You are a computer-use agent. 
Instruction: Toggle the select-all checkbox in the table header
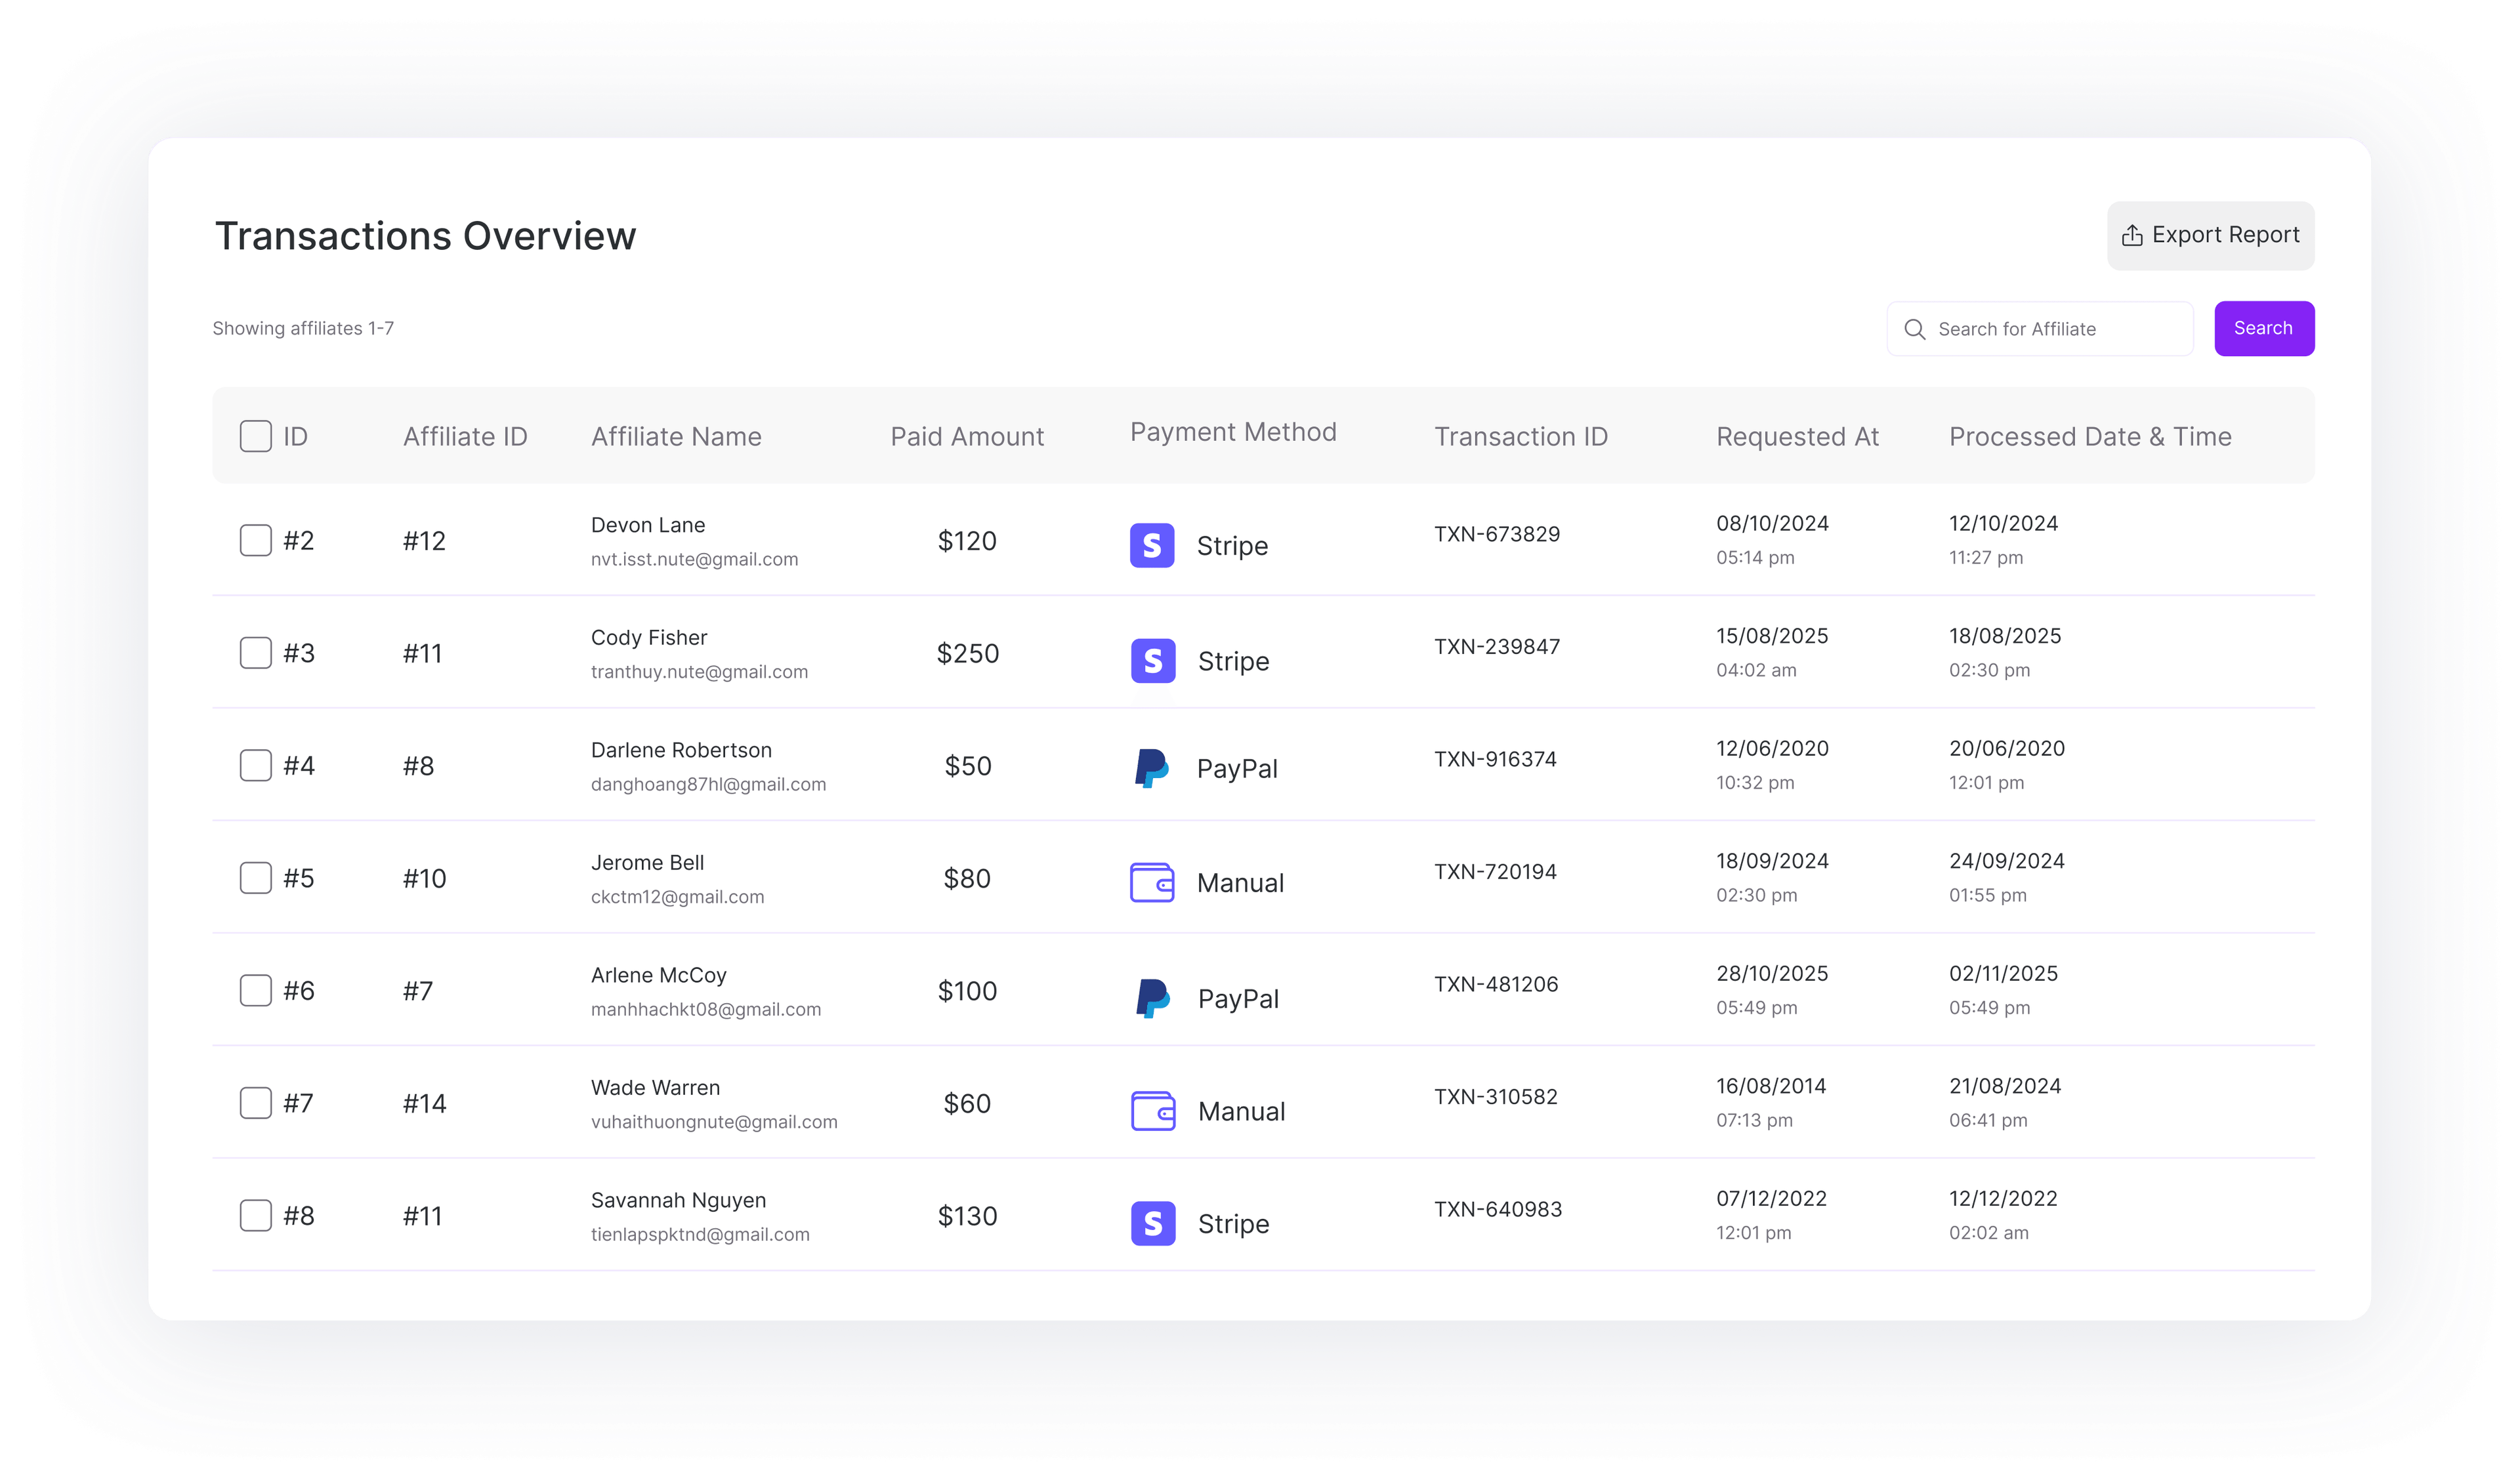(x=256, y=436)
